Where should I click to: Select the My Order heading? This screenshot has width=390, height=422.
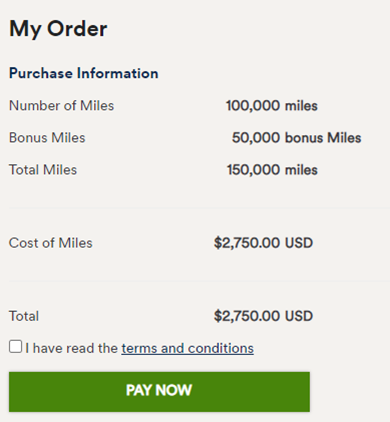coord(58,29)
